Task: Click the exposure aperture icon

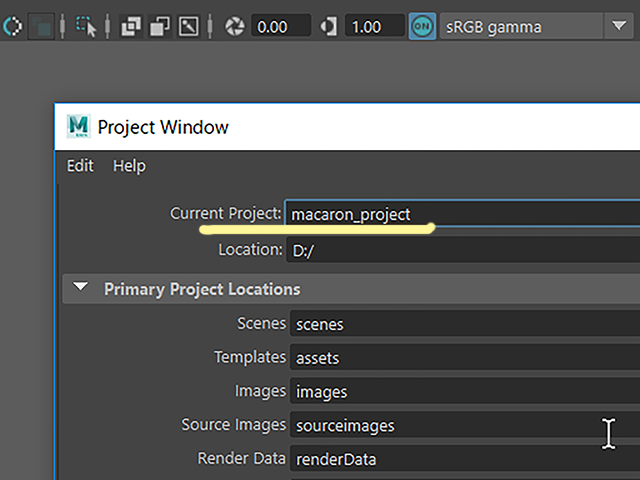Action: [235, 27]
